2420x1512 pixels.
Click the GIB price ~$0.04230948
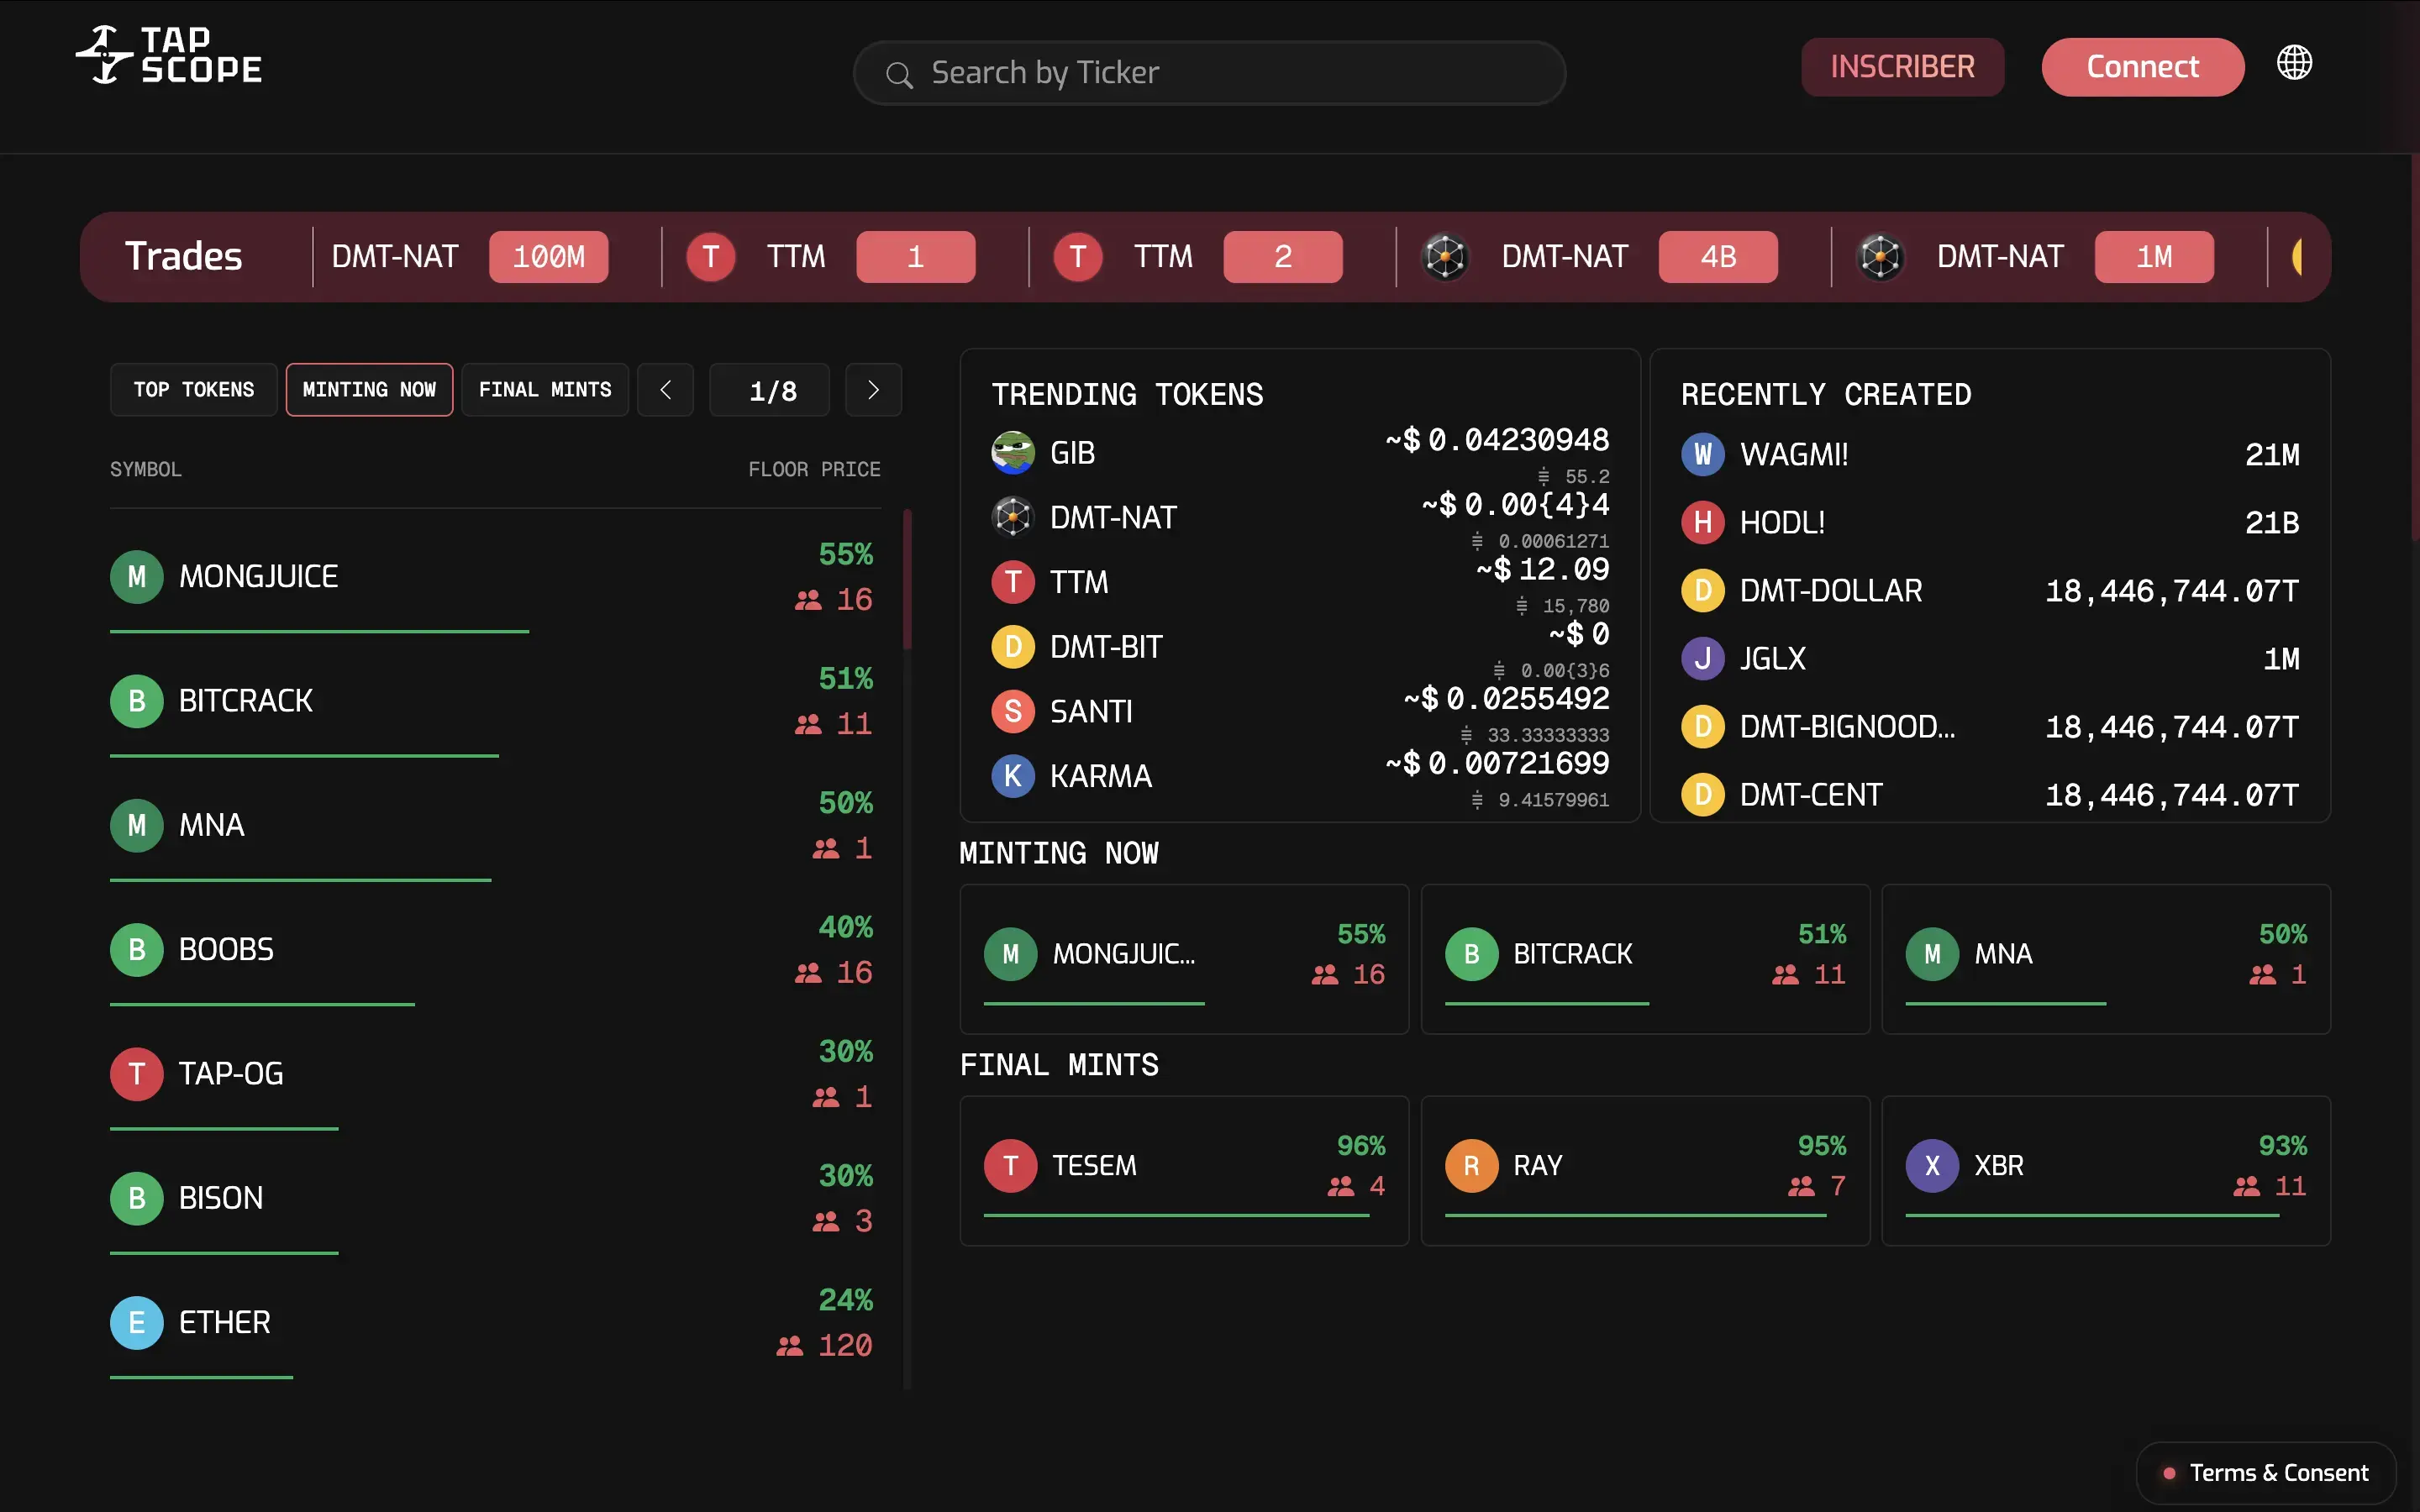(1497, 440)
